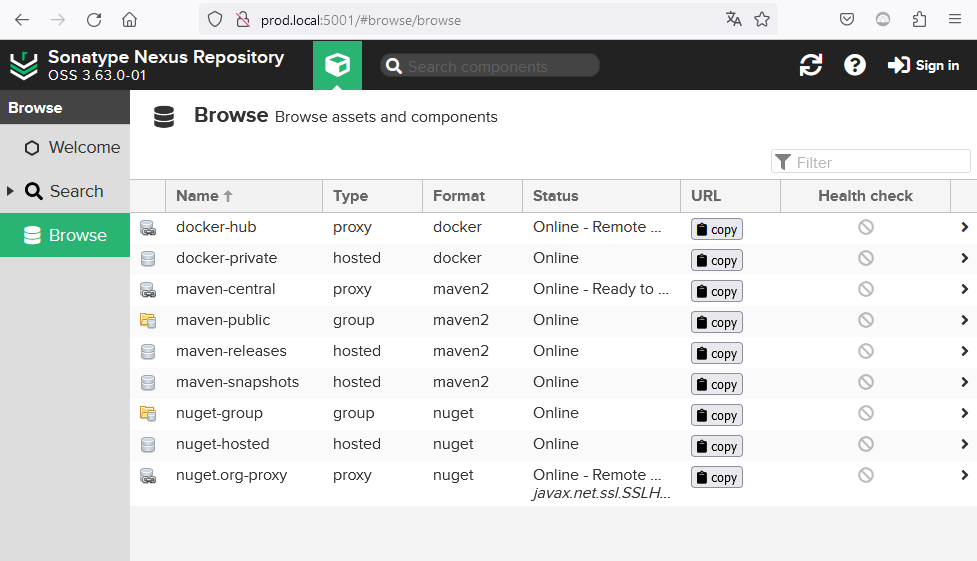Open docker-private row chevron arrow
The image size is (977, 561).
[964, 258]
